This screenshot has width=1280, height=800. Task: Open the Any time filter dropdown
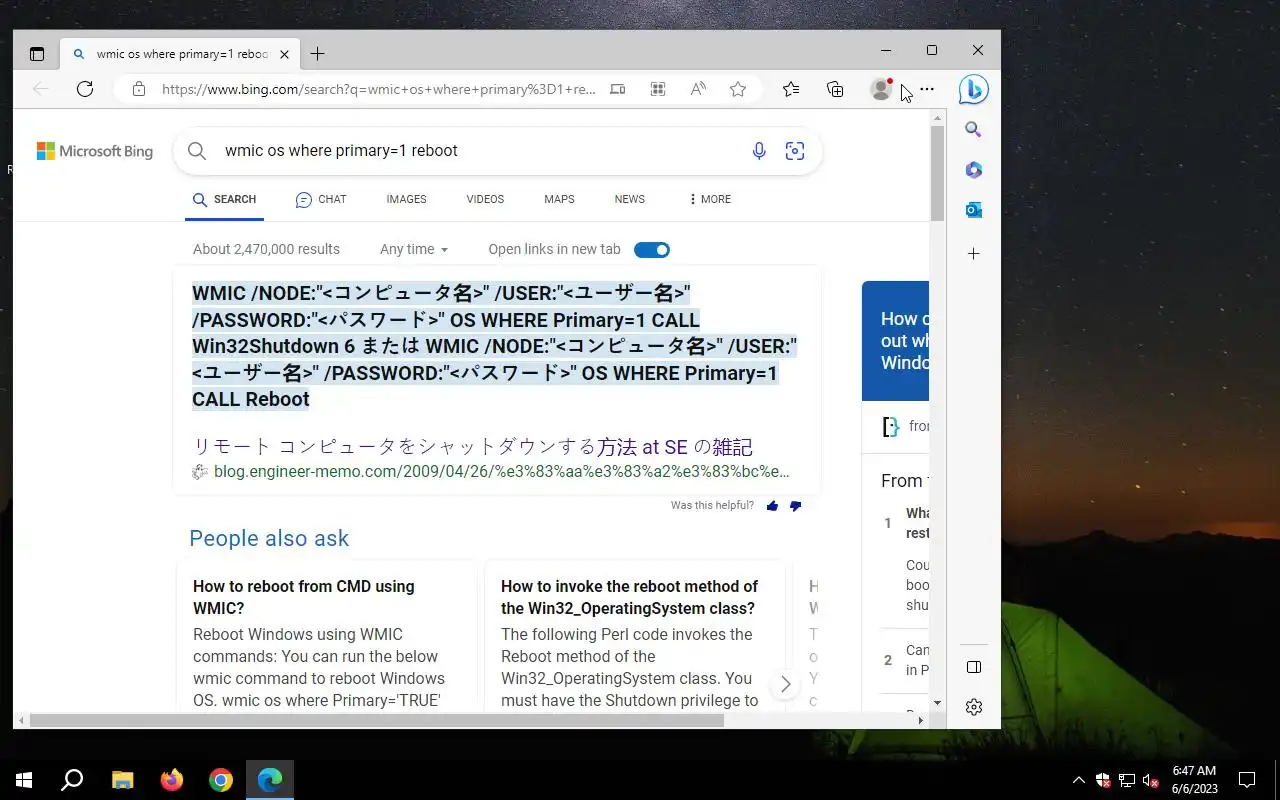click(x=414, y=249)
